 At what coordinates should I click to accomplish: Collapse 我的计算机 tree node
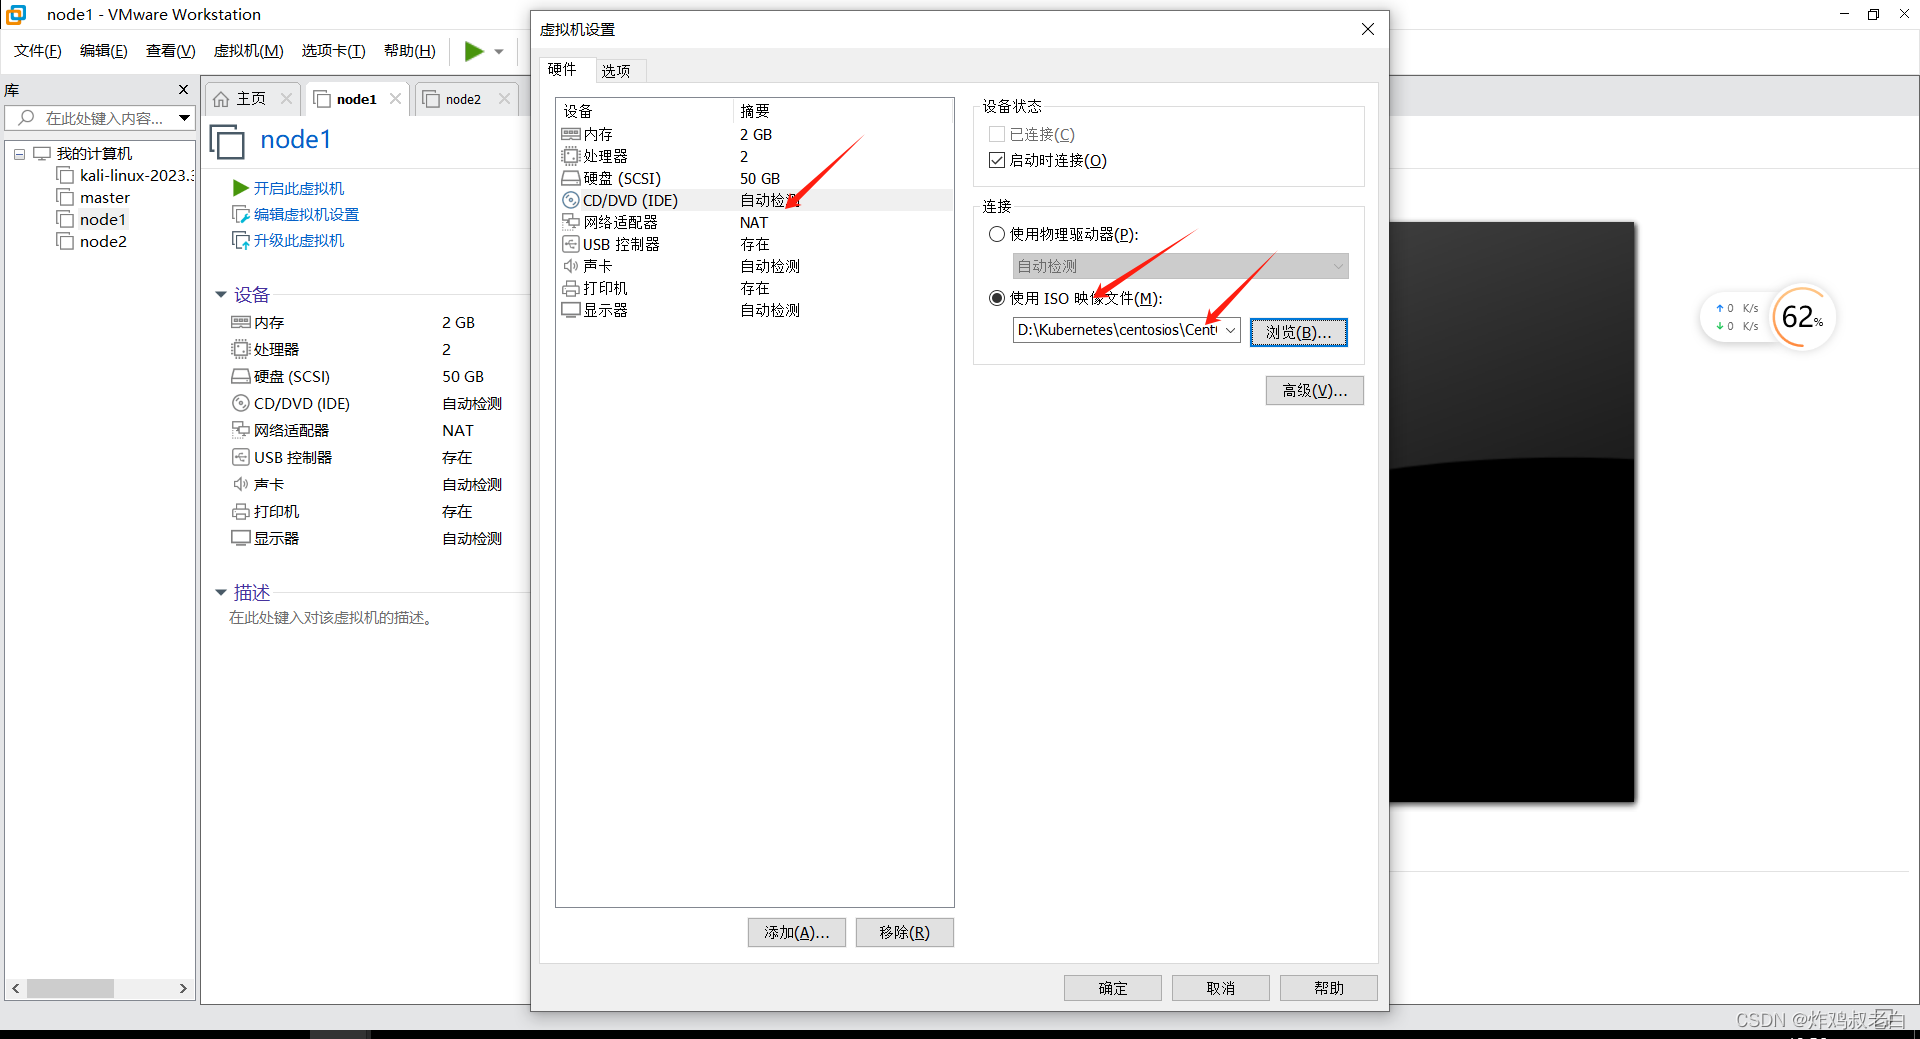[19, 154]
